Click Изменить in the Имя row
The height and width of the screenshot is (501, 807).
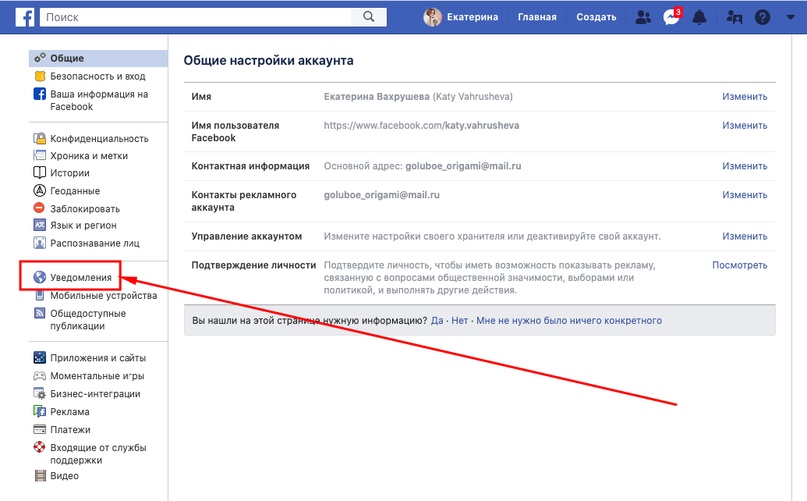[x=744, y=96]
